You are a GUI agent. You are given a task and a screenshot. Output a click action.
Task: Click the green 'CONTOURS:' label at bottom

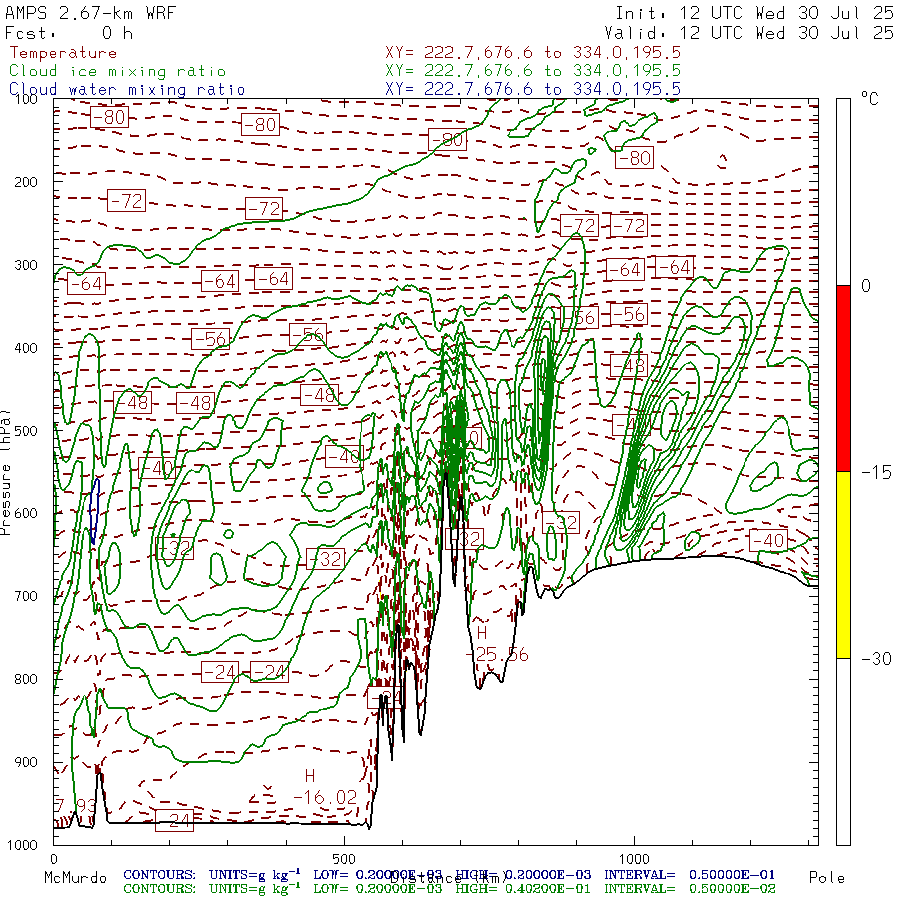[160, 889]
